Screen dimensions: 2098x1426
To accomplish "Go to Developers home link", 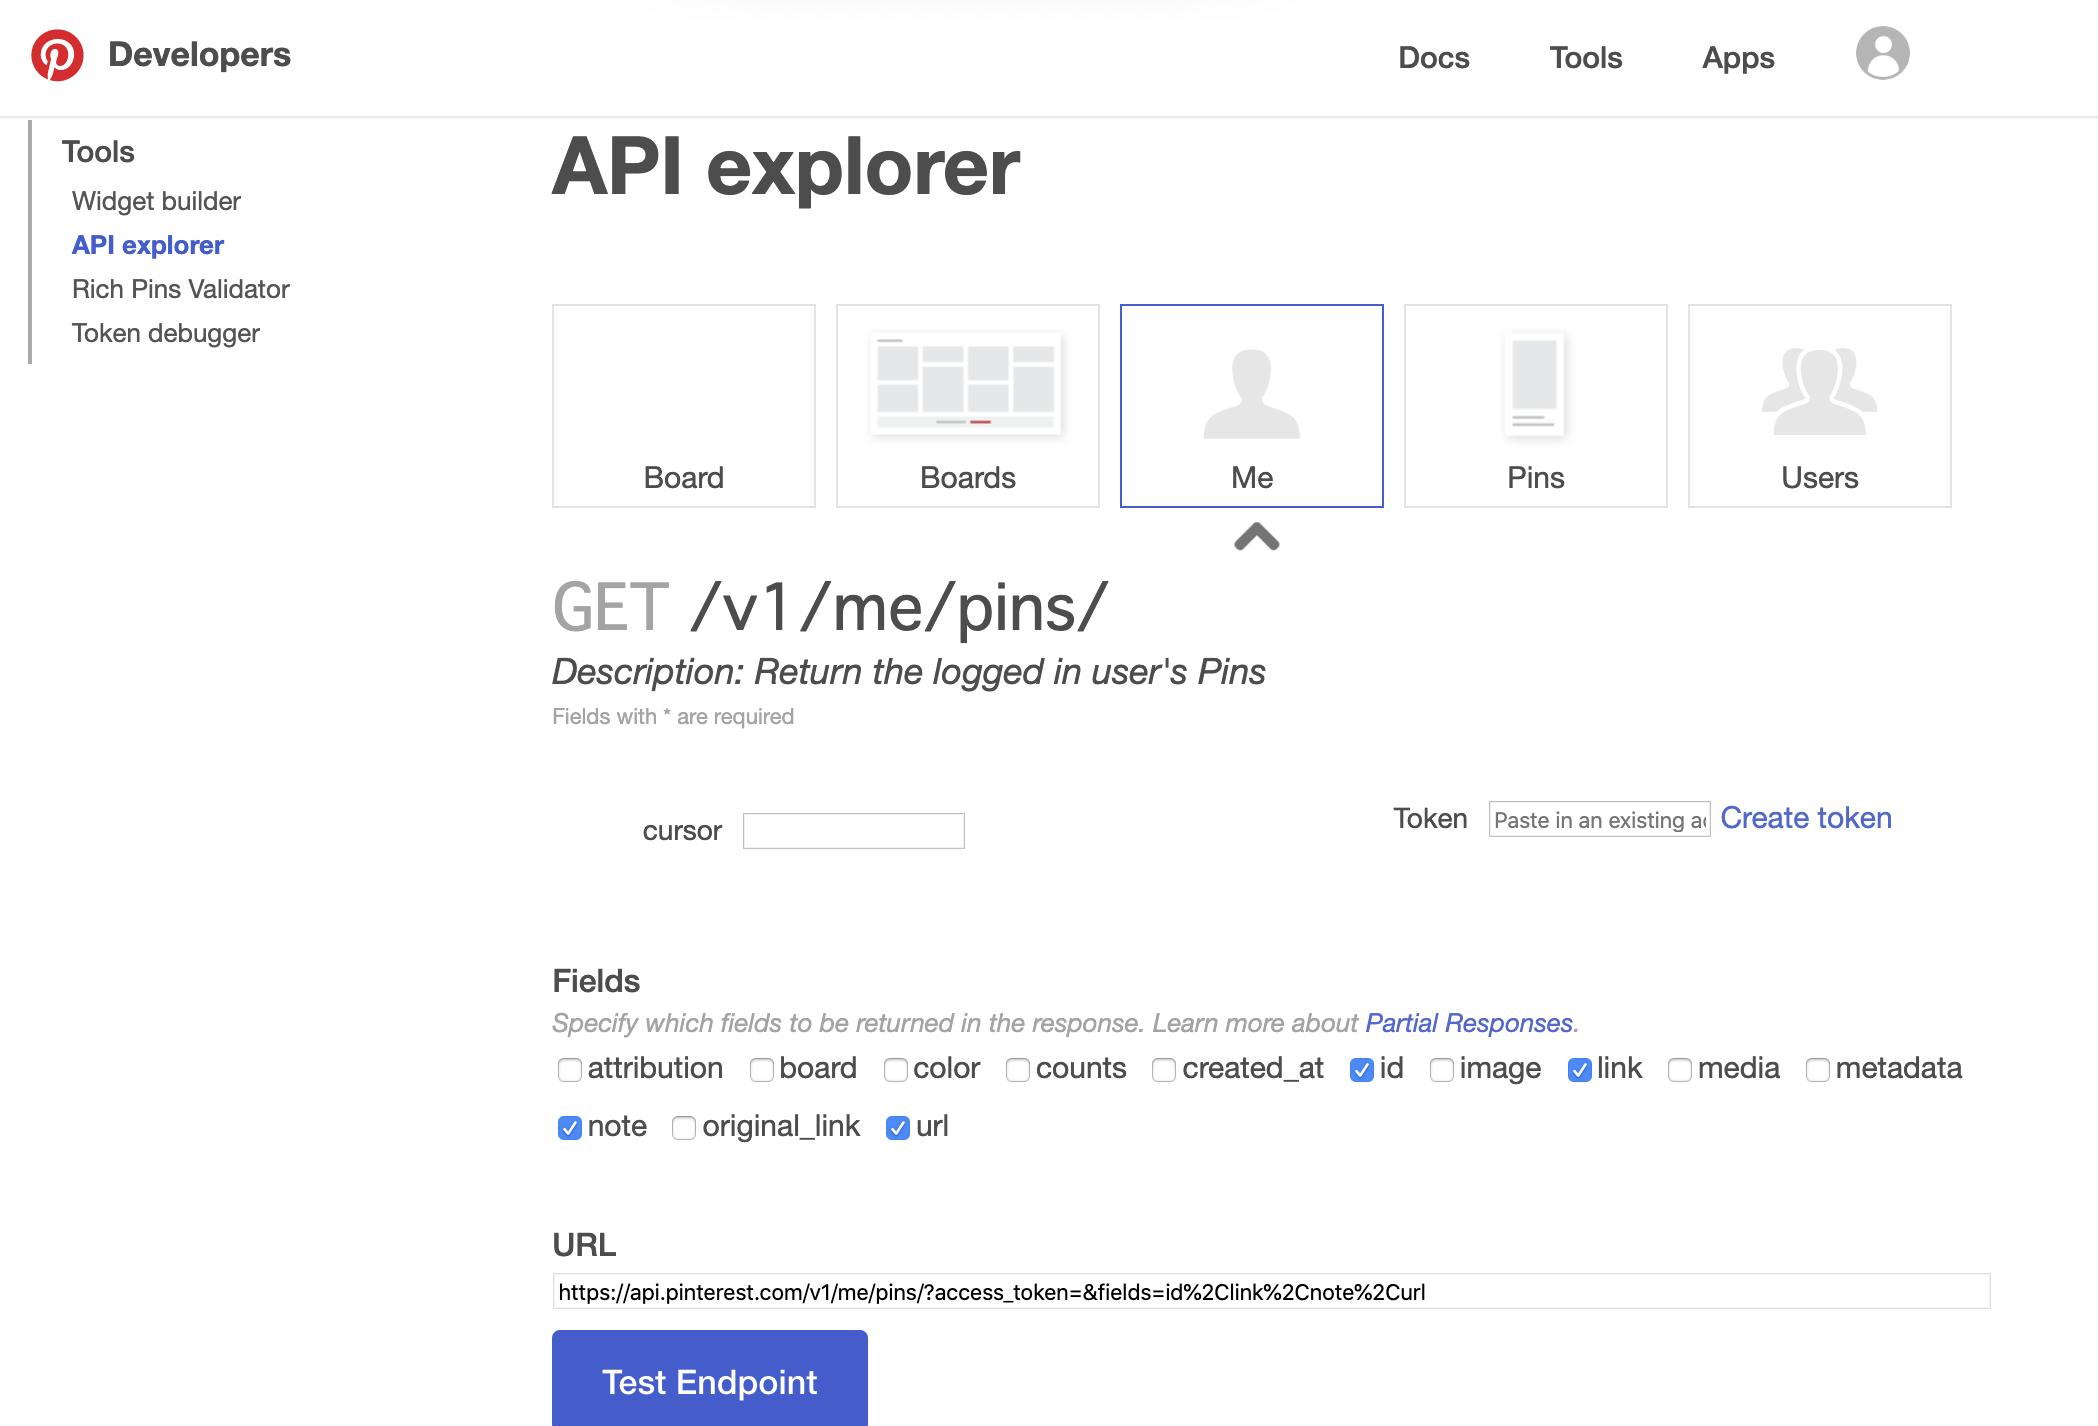I will click(x=199, y=55).
